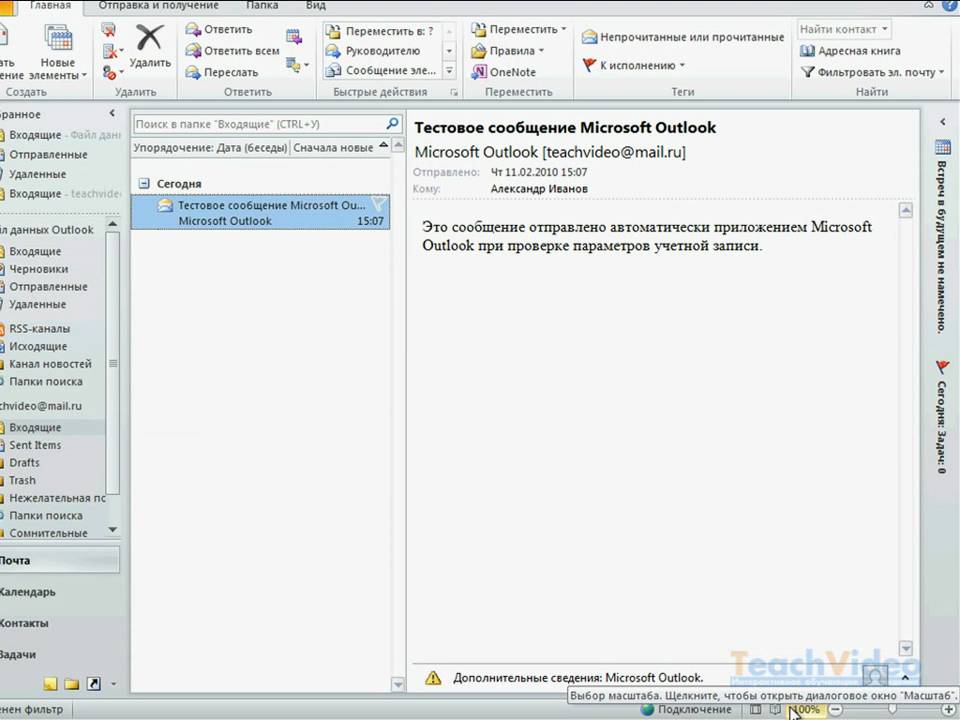Forward the message using Переслать

tap(222, 72)
